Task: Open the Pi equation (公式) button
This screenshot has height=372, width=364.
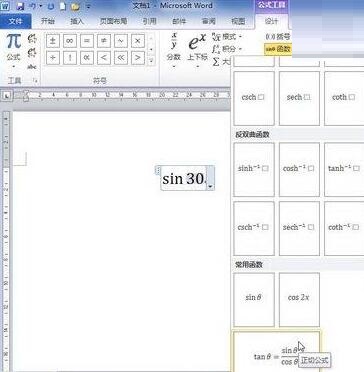Action: [13, 51]
